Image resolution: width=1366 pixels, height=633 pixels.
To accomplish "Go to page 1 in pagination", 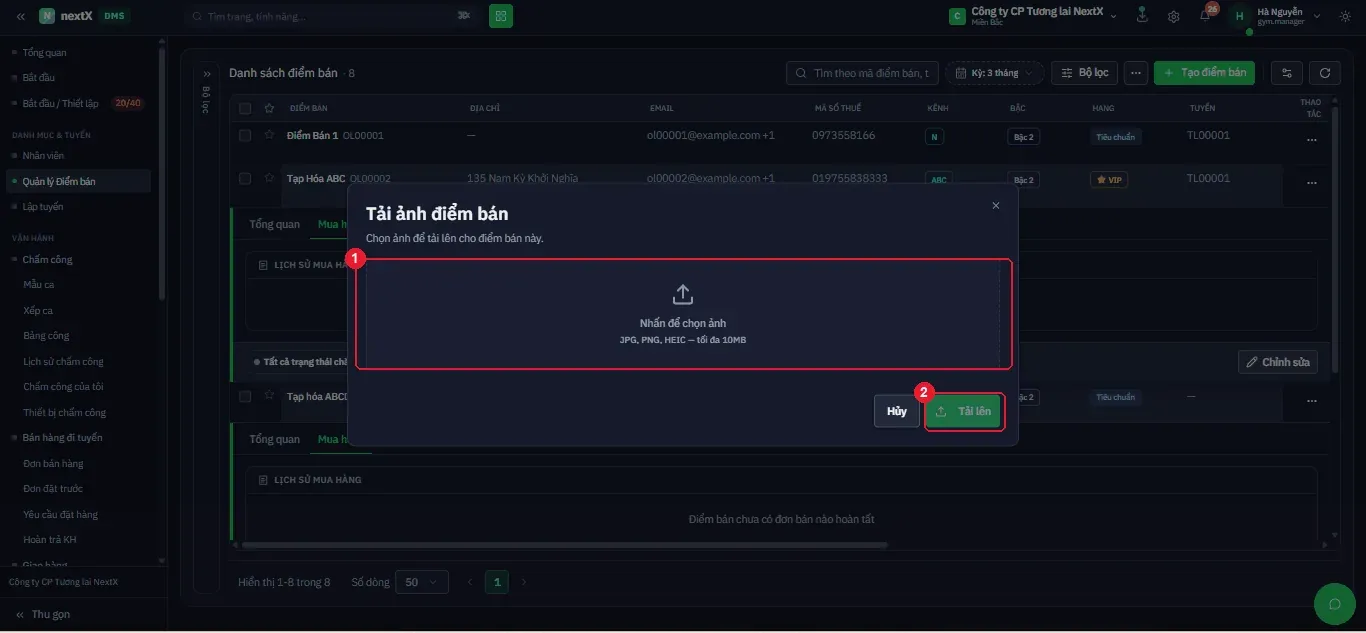I will click(x=497, y=582).
